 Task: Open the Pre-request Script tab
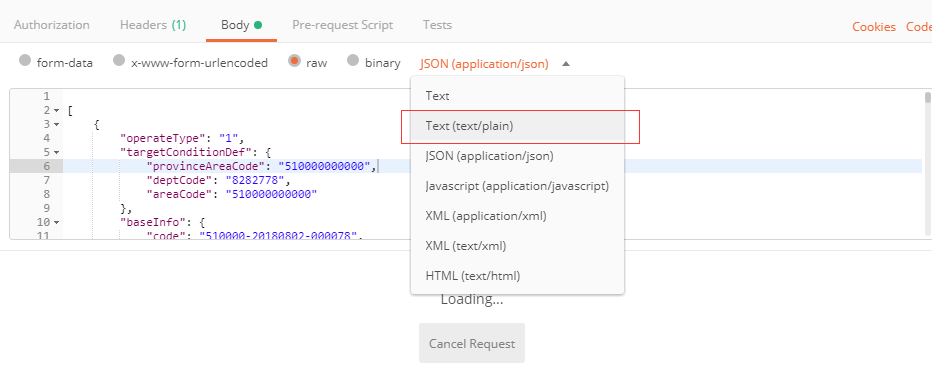[342, 25]
